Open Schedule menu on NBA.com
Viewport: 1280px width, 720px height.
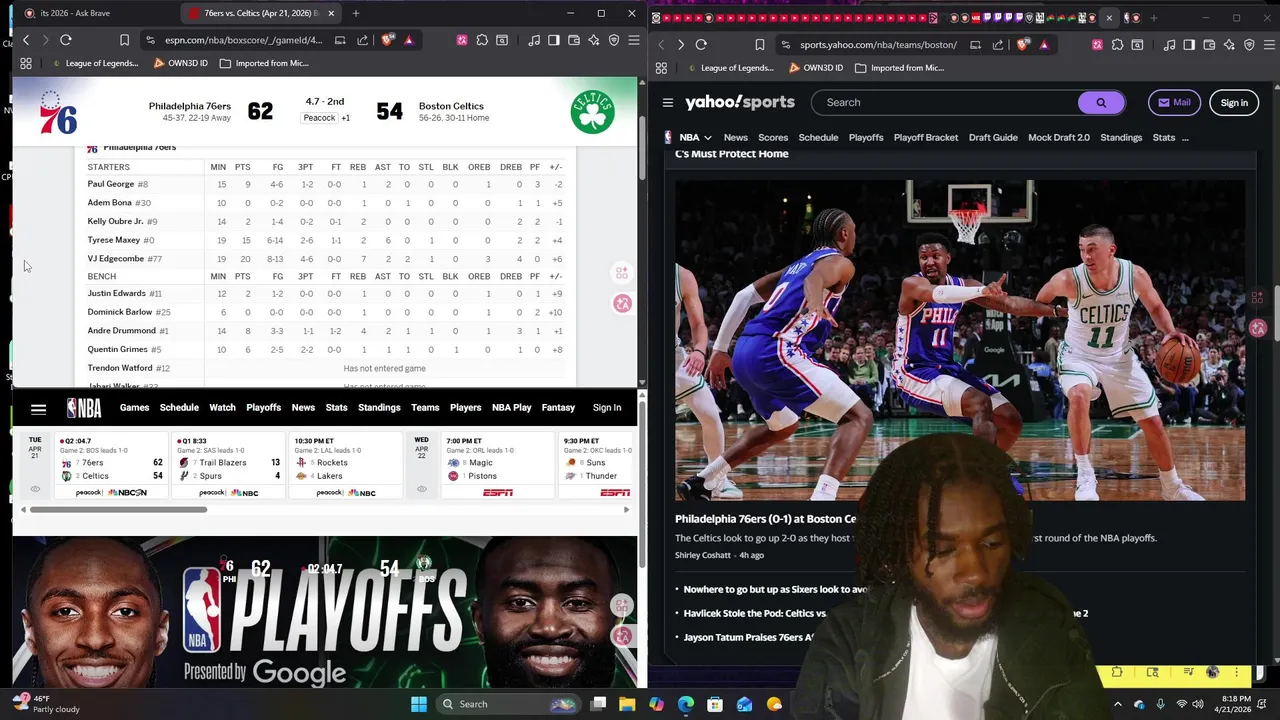179,408
